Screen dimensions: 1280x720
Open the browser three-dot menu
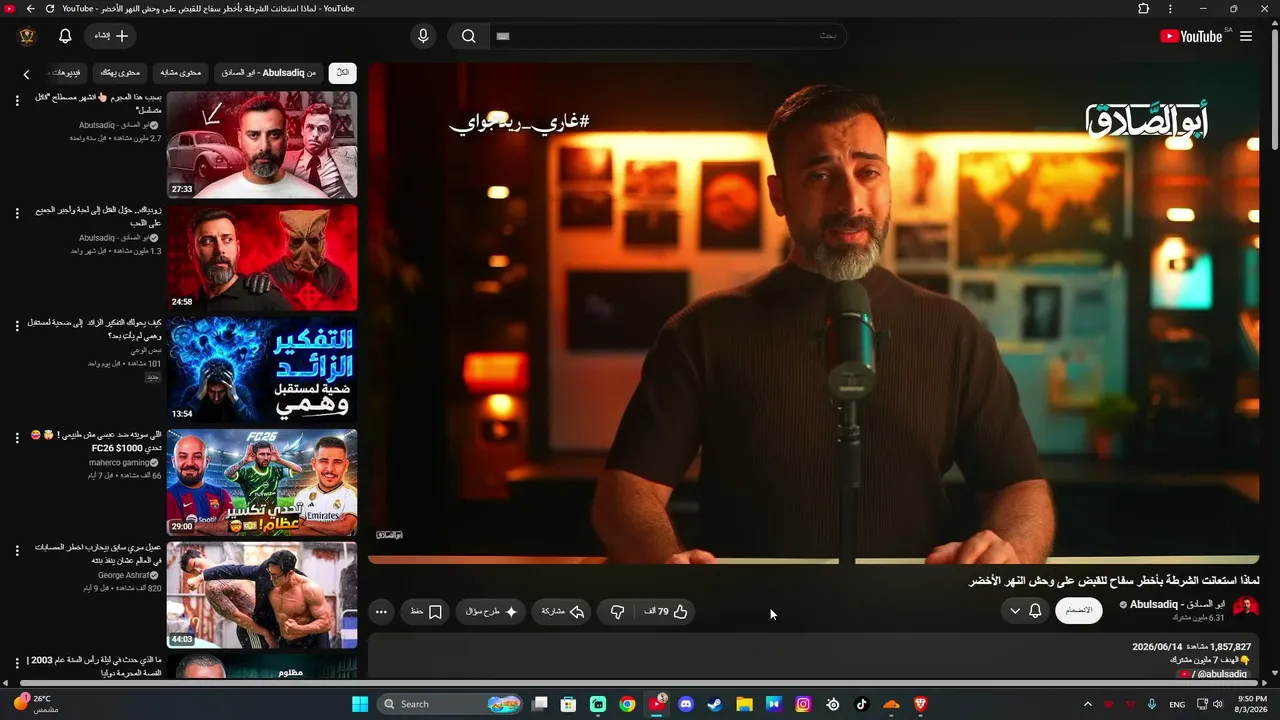(x=1170, y=8)
